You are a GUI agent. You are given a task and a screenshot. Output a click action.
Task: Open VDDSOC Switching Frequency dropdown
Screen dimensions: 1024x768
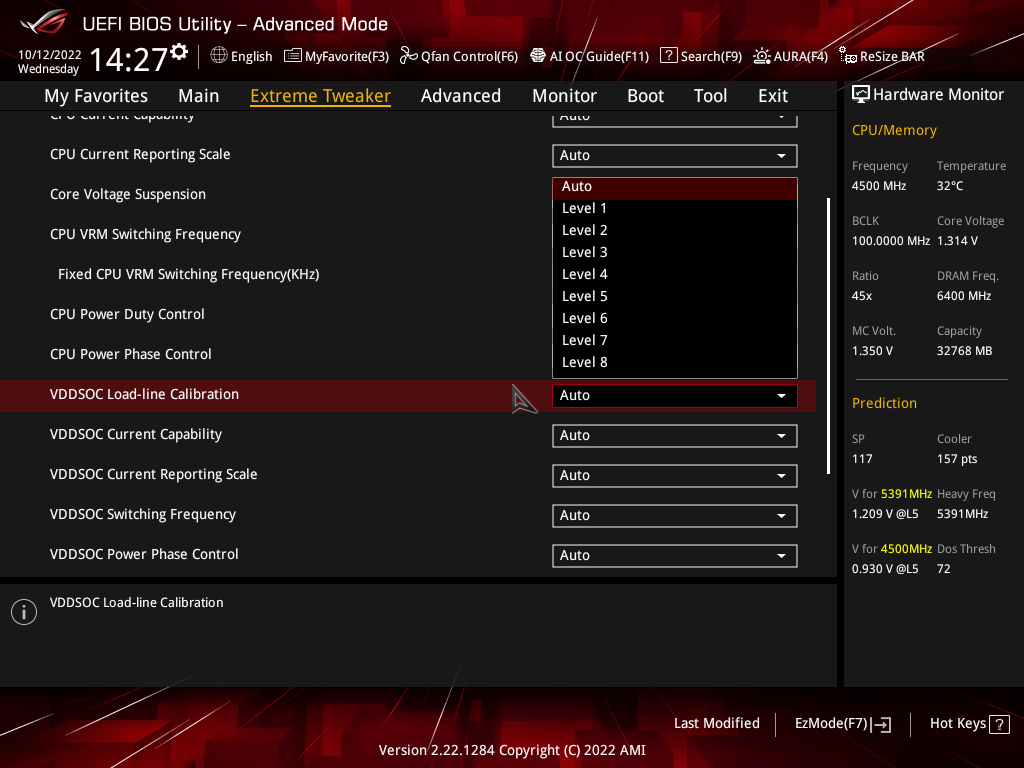point(675,515)
